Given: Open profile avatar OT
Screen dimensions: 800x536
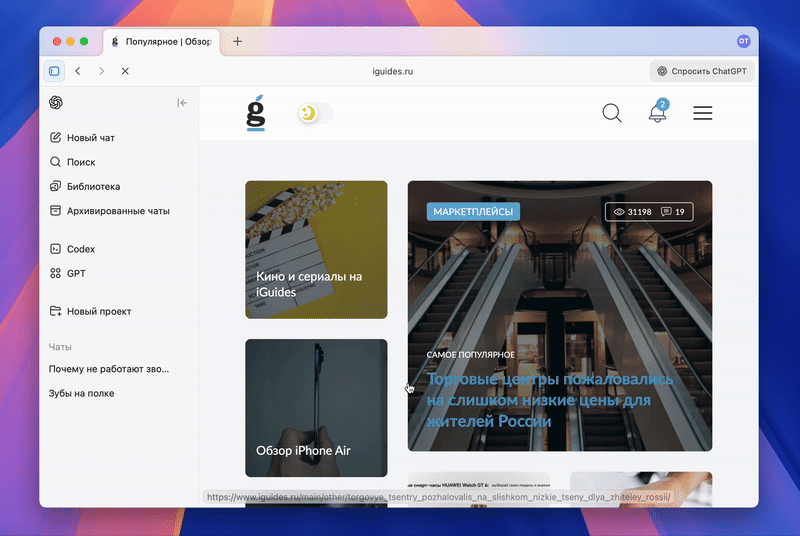Looking at the screenshot, I should (x=743, y=41).
